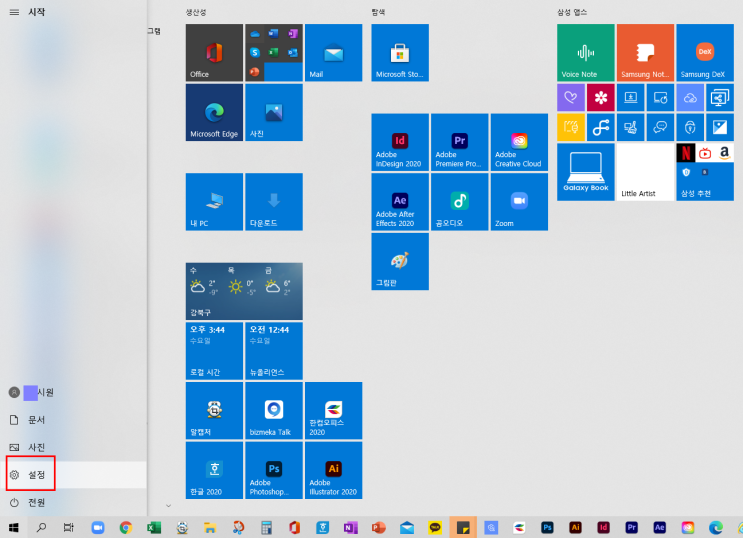The height and width of the screenshot is (538, 743).
Task: Open the 뉴올리언스 clock tile
Action: tap(274, 351)
